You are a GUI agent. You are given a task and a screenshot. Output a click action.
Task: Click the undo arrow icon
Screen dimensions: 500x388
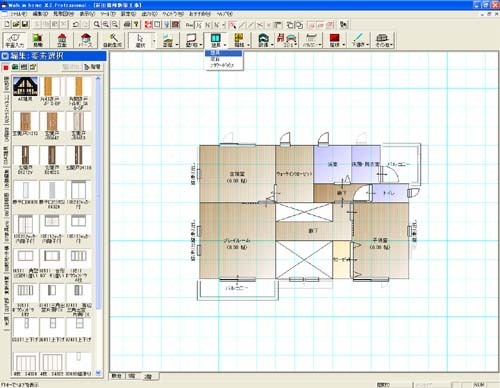(76, 24)
